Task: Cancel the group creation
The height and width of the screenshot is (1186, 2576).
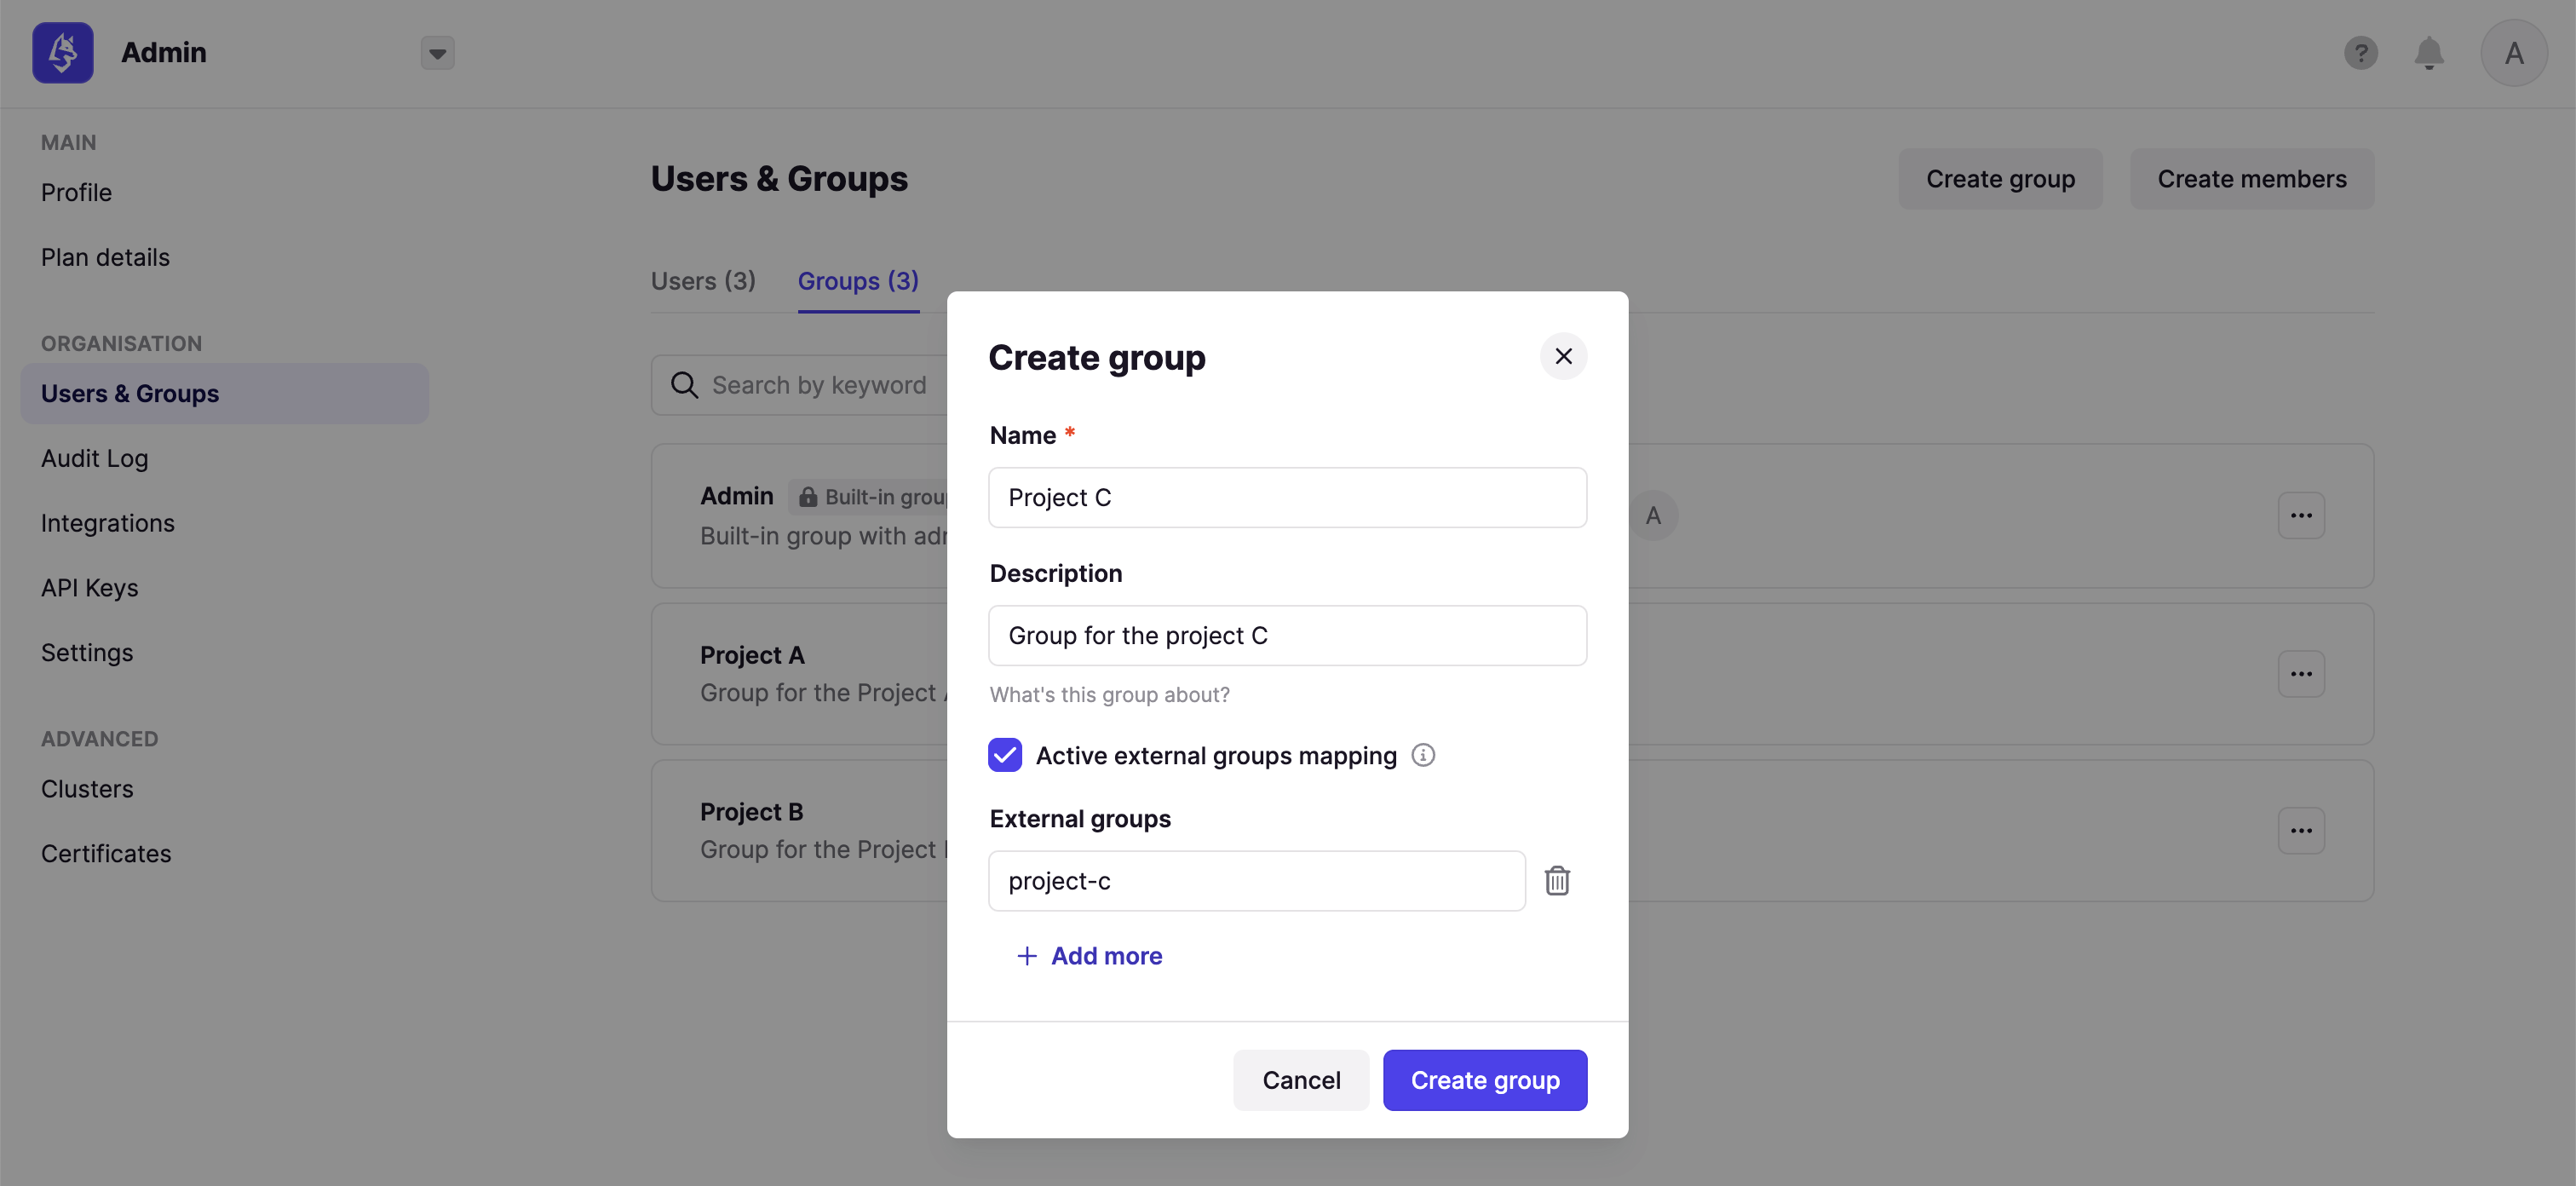Action: pyautogui.click(x=1300, y=1080)
